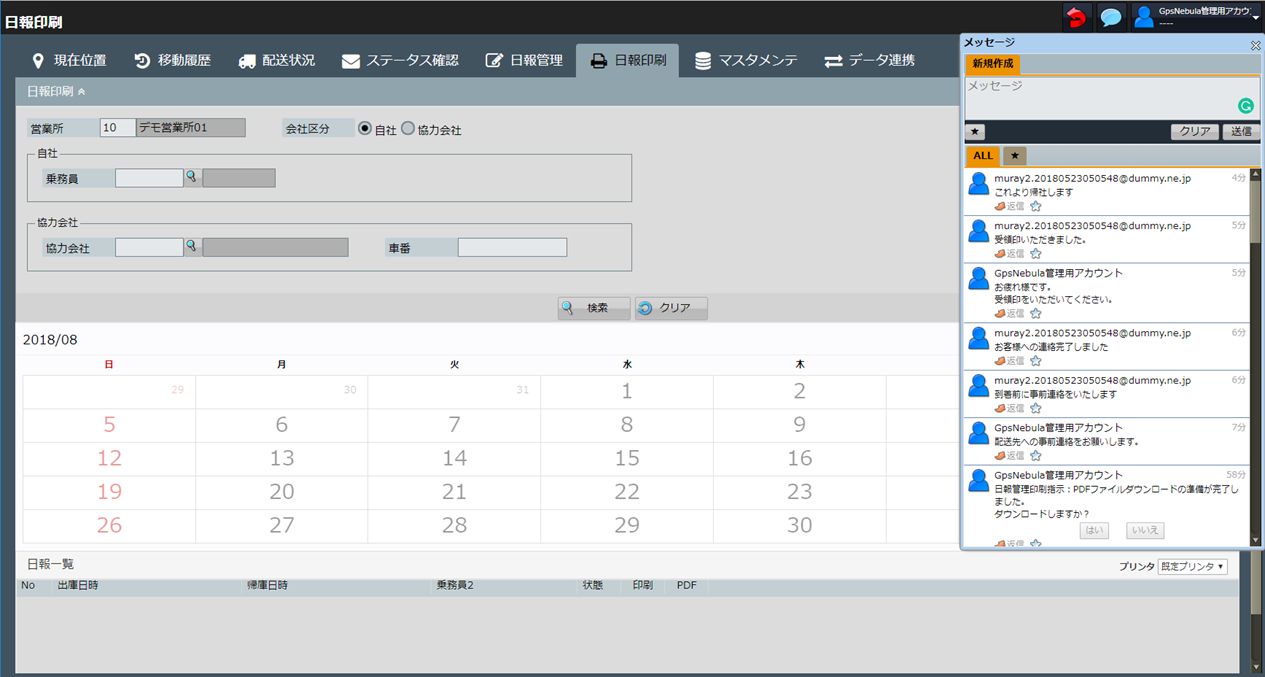Open the プリンタ dropdown
The height and width of the screenshot is (677, 1265).
[1192, 566]
